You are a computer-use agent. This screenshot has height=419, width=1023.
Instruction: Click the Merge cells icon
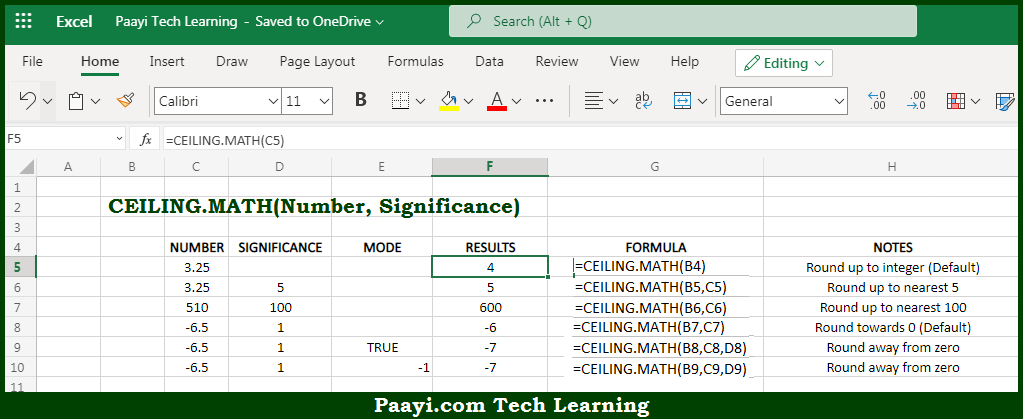pyautogui.click(x=682, y=101)
